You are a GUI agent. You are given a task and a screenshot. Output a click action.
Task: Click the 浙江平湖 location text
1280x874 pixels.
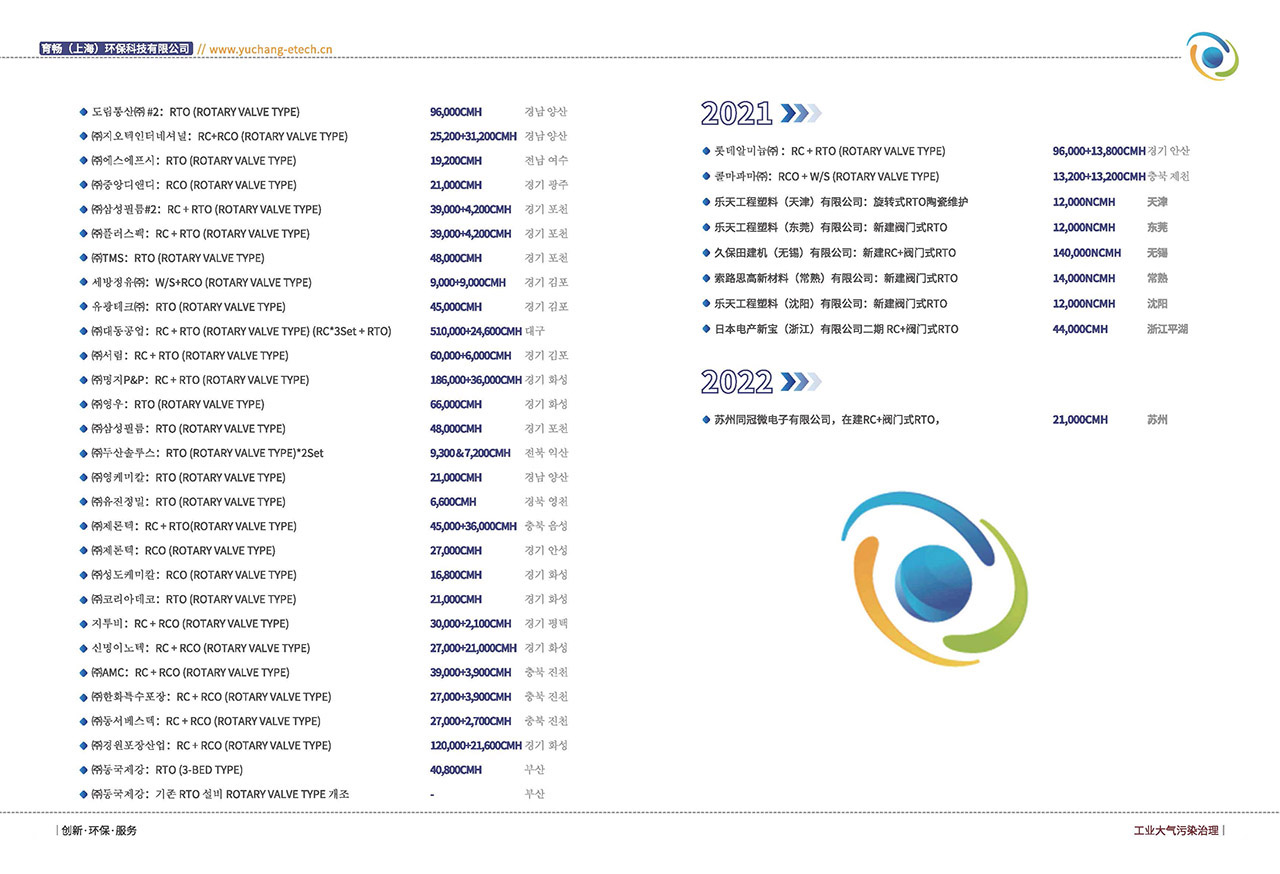[1168, 329]
